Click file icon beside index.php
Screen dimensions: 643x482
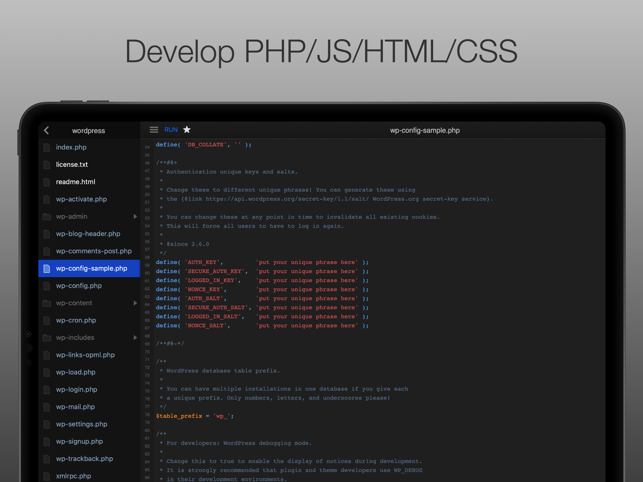47,147
